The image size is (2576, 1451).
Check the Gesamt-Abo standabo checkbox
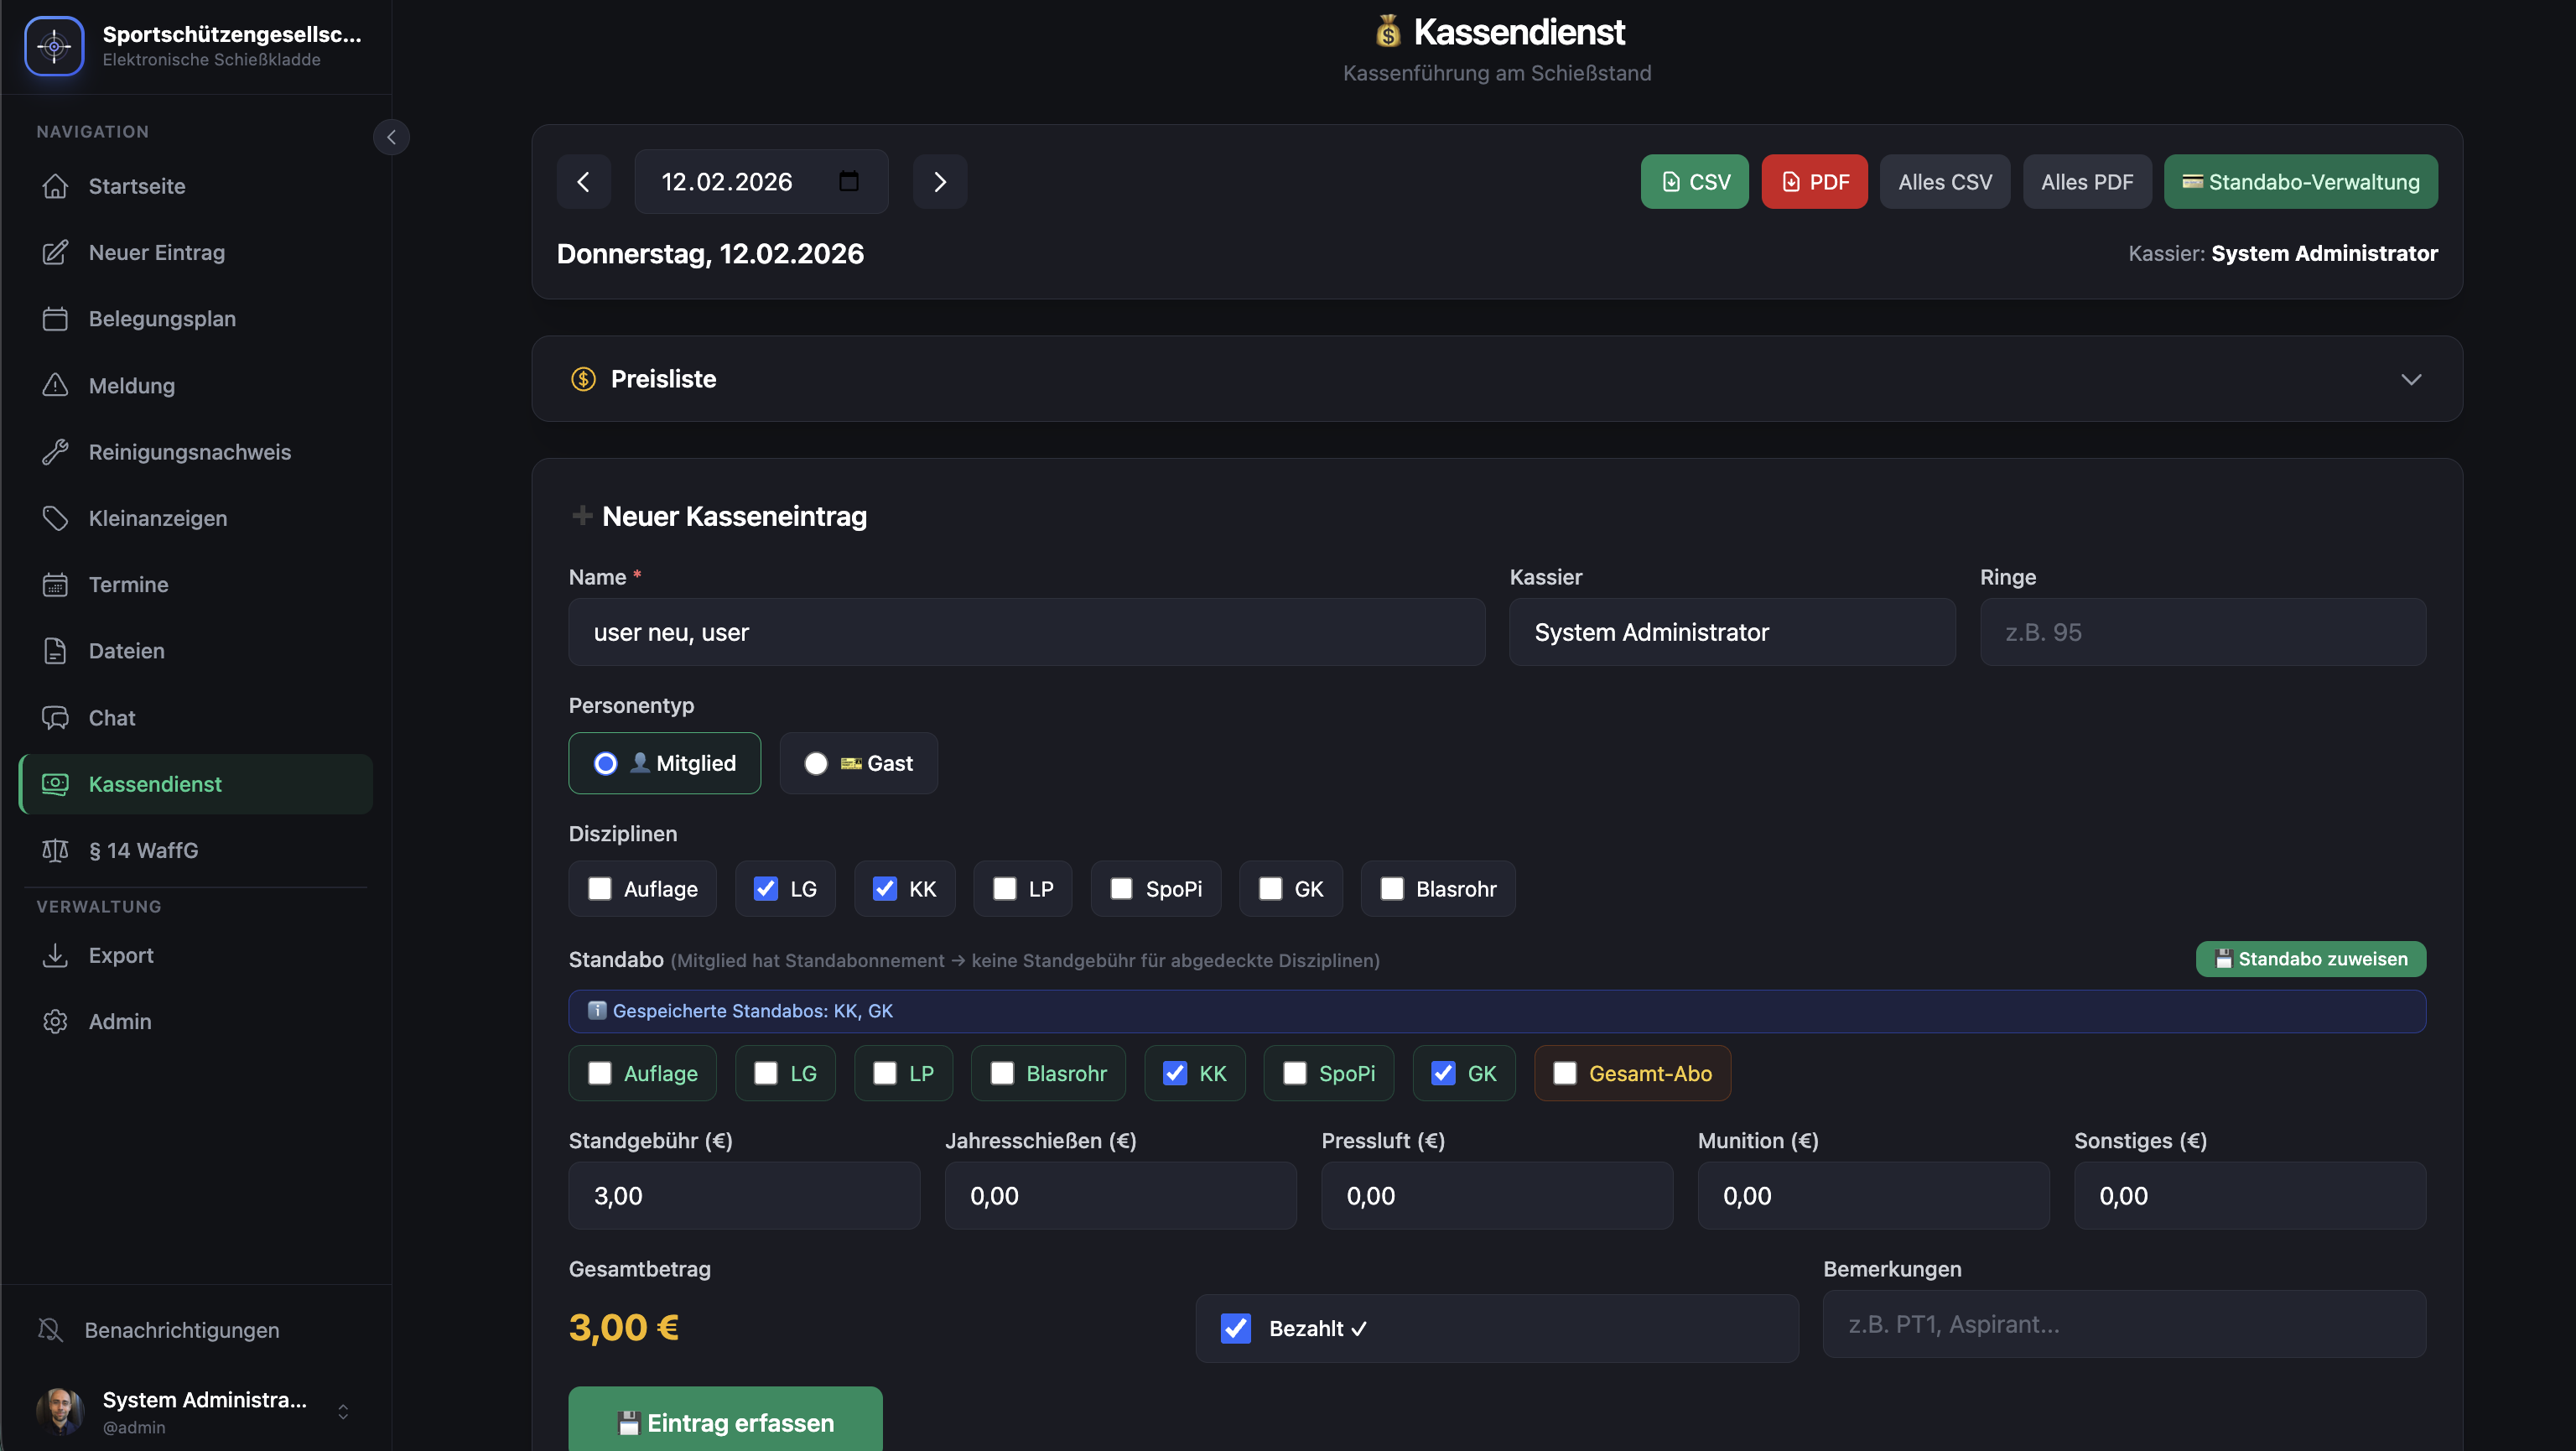coord(1565,1073)
